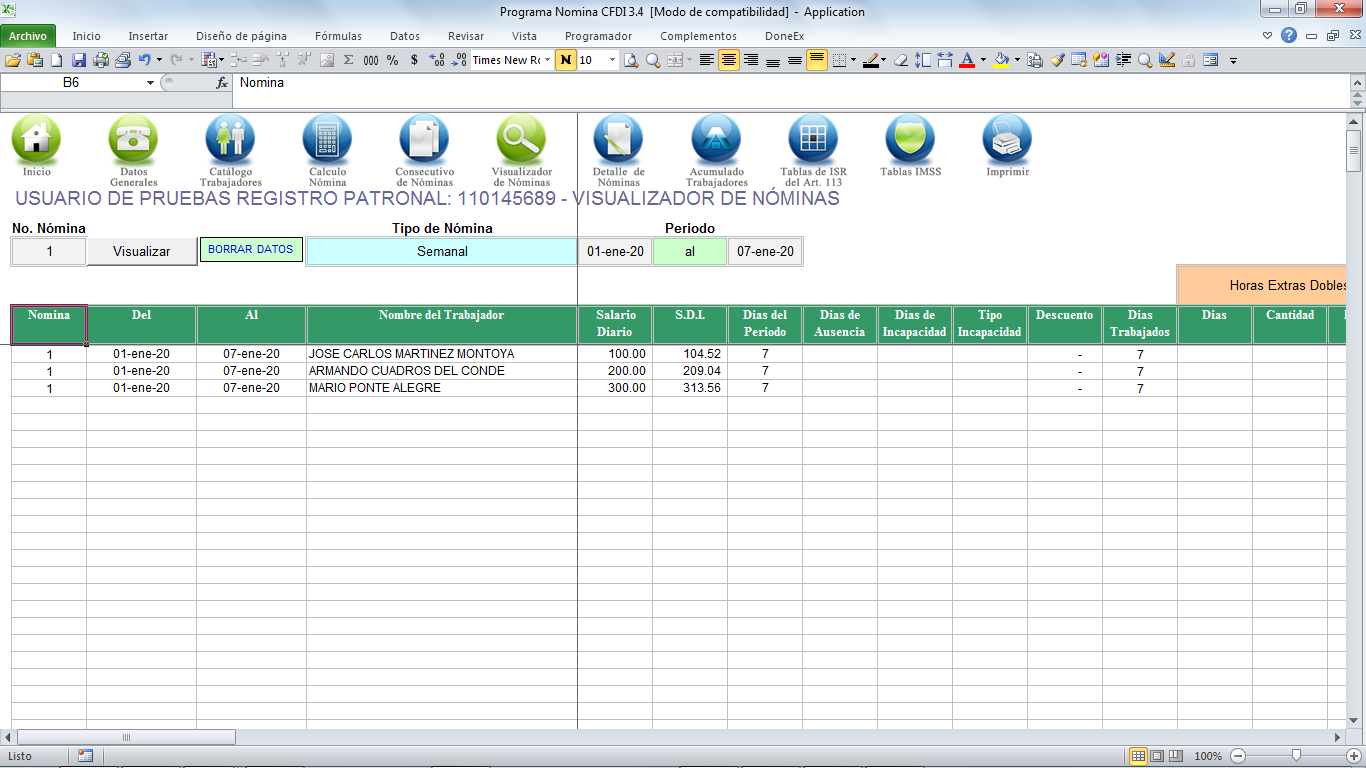
Task: Open the Acumulado Trabajadores icon
Action: pyautogui.click(x=716, y=139)
